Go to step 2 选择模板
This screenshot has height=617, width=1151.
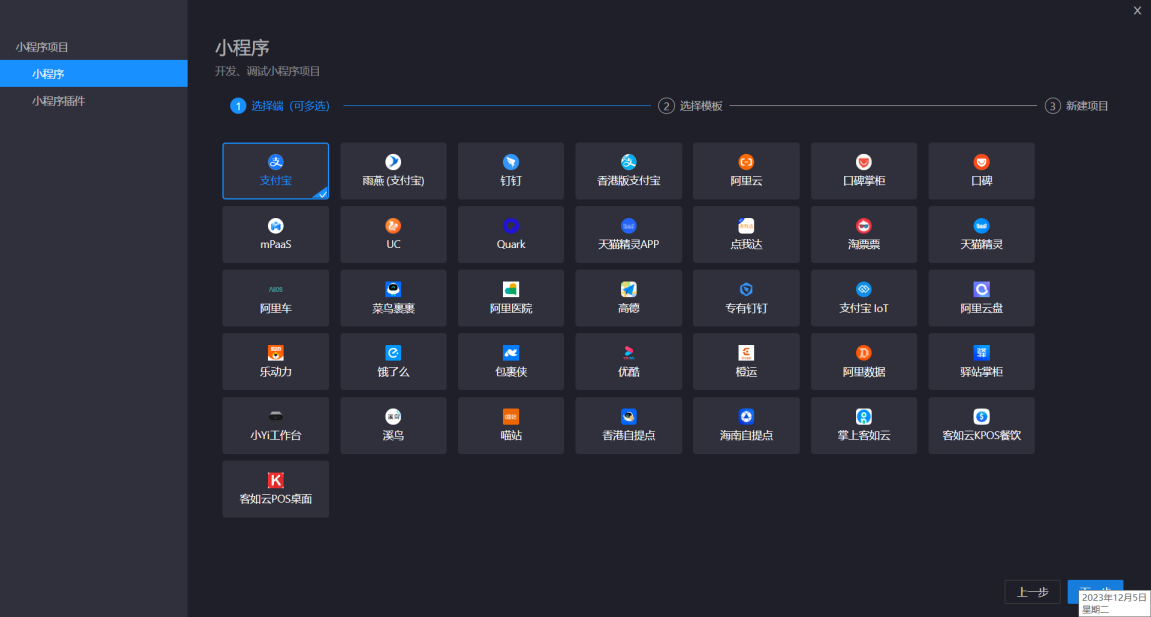691,106
